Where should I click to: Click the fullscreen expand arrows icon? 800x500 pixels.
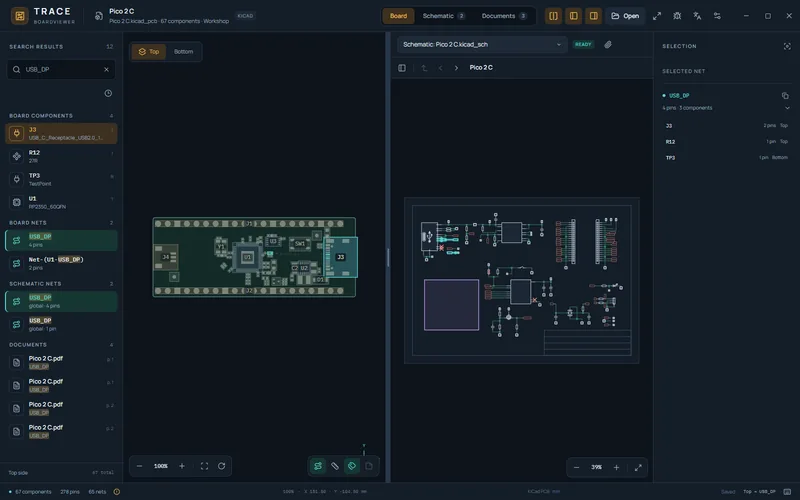pos(657,16)
